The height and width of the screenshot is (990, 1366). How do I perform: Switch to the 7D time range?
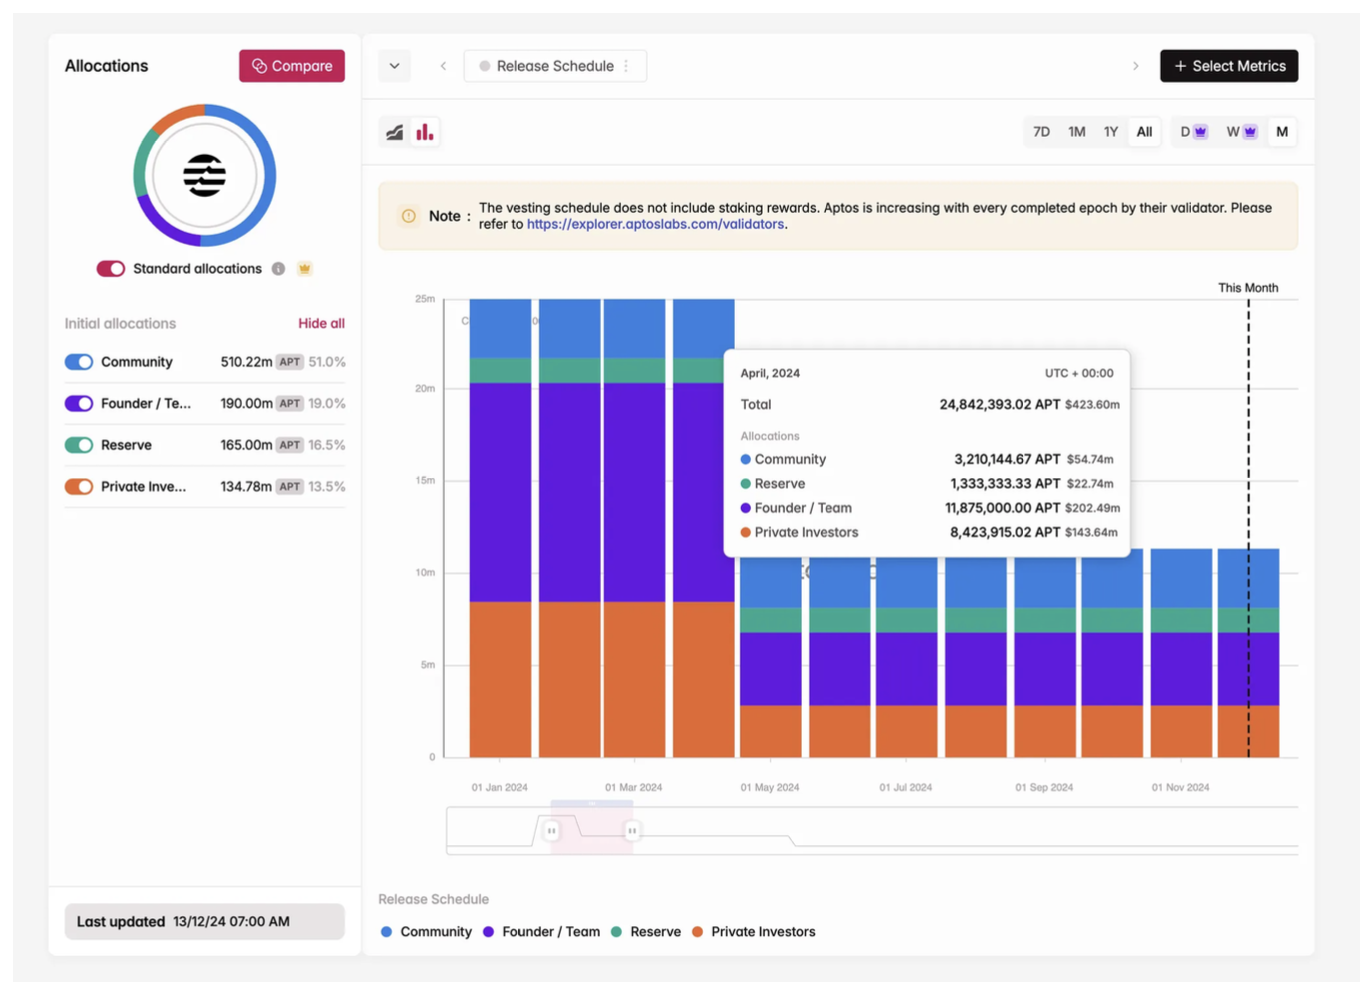(1041, 132)
